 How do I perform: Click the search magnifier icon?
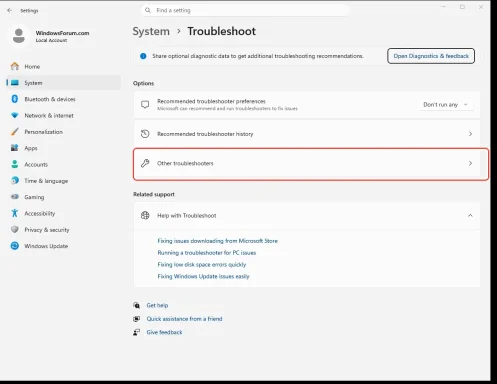point(148,10)
